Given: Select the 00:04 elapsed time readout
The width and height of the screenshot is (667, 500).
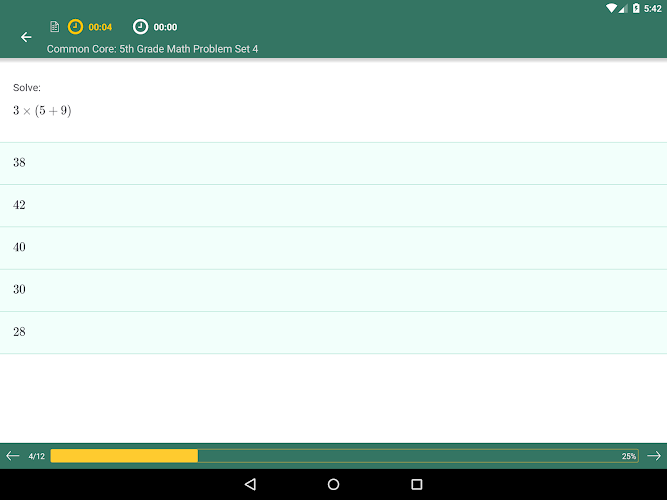Looking at the screenshot, I should (100, 27).
